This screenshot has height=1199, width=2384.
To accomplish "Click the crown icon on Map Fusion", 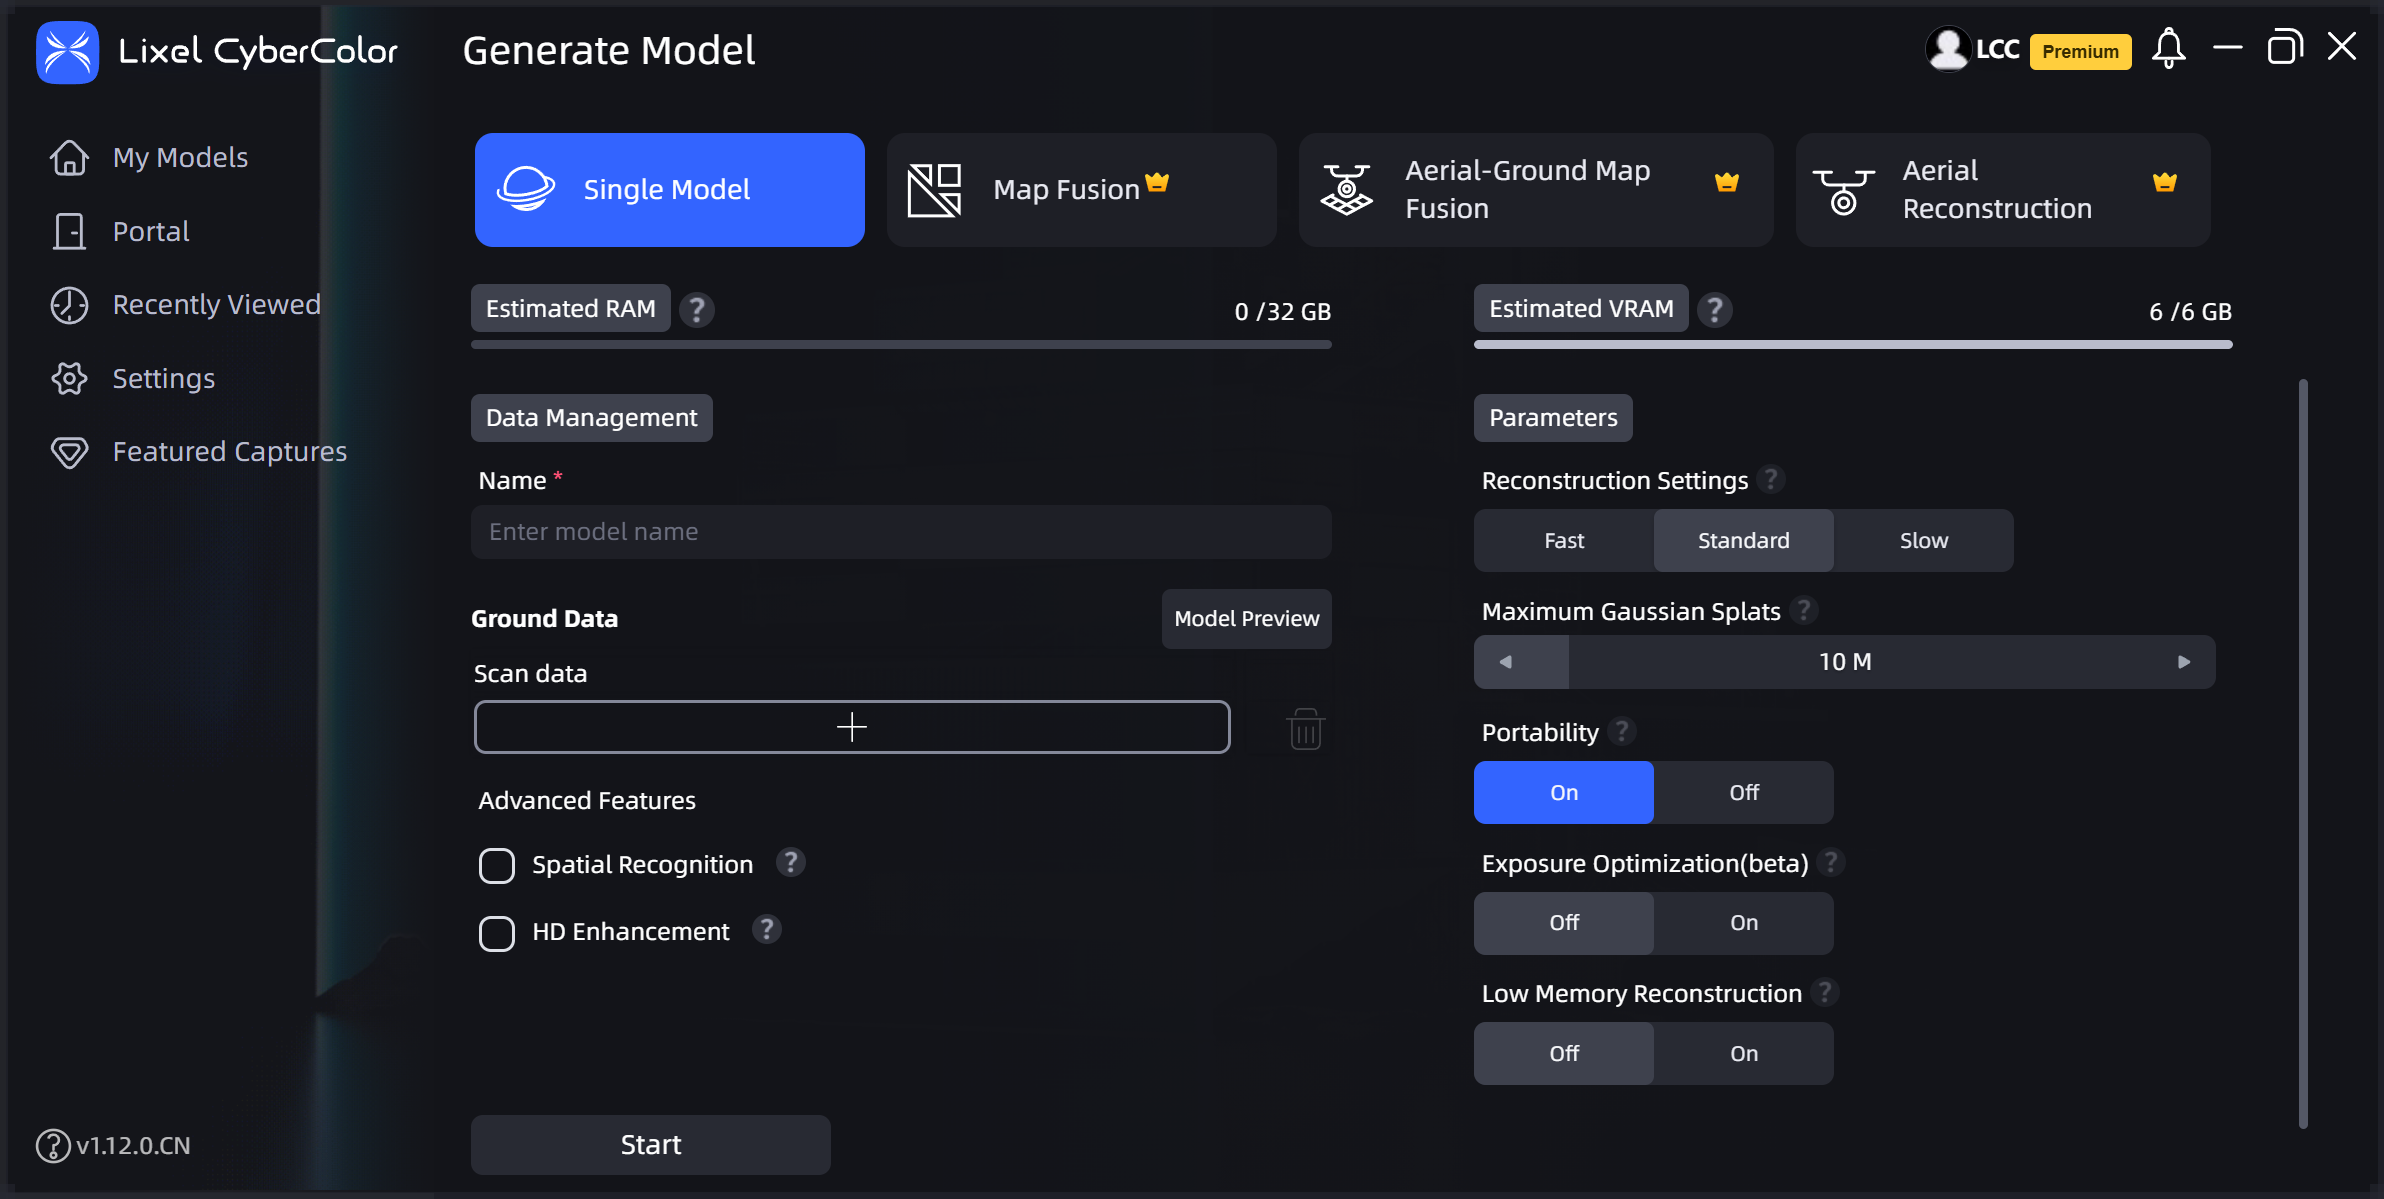I will [x=1157, y=182].
